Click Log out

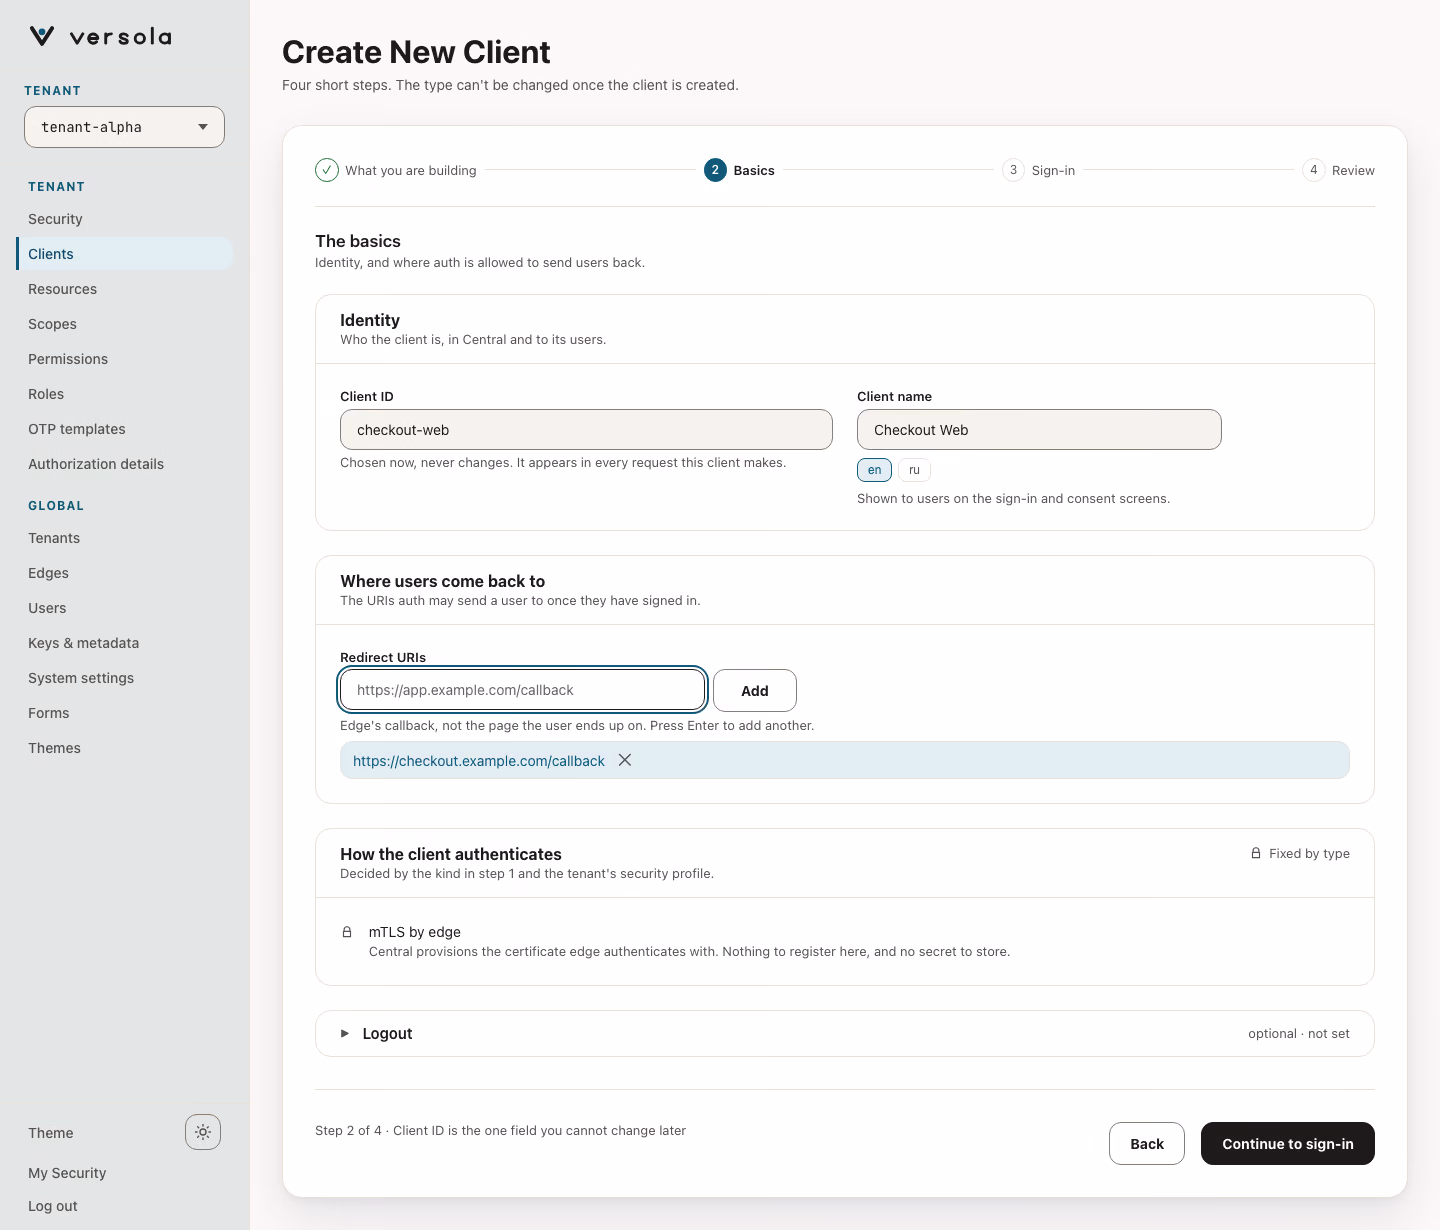pos(53,1206)
